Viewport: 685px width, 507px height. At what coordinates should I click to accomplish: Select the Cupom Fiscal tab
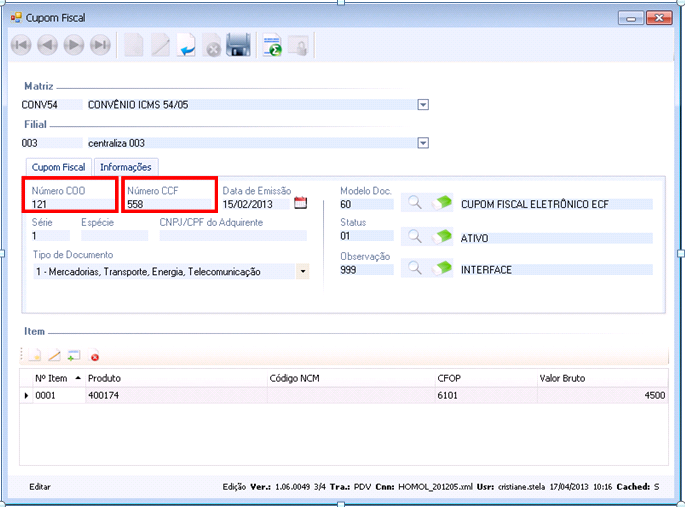[59, 167]
